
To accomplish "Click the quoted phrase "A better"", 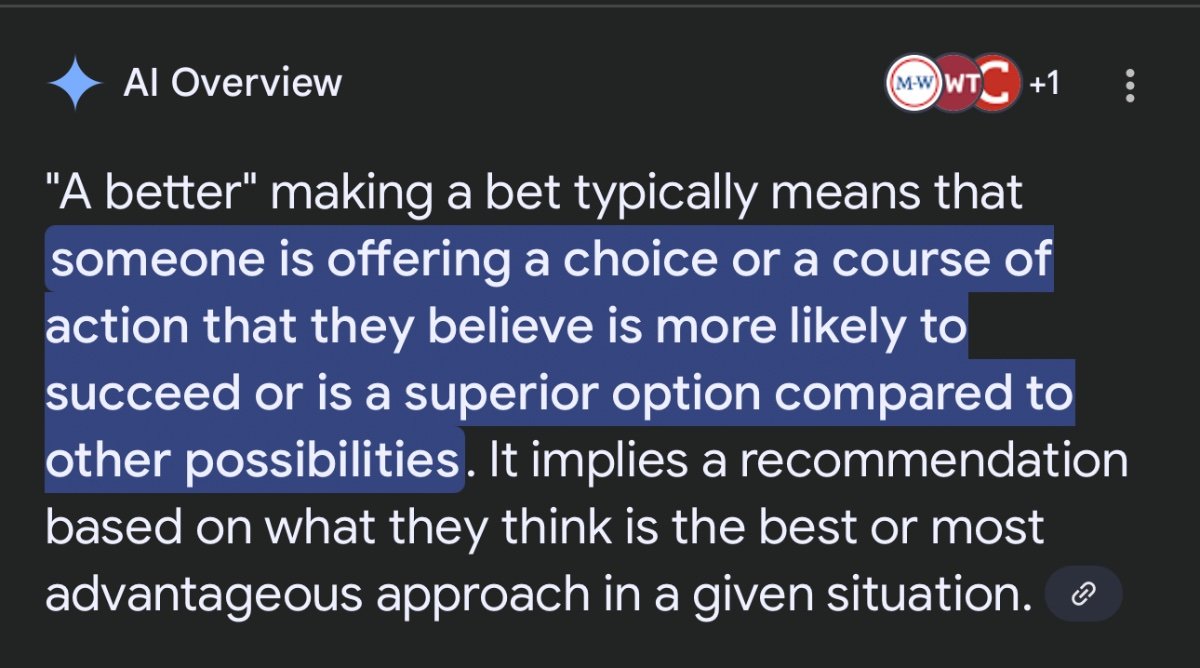I will (152, 193).
